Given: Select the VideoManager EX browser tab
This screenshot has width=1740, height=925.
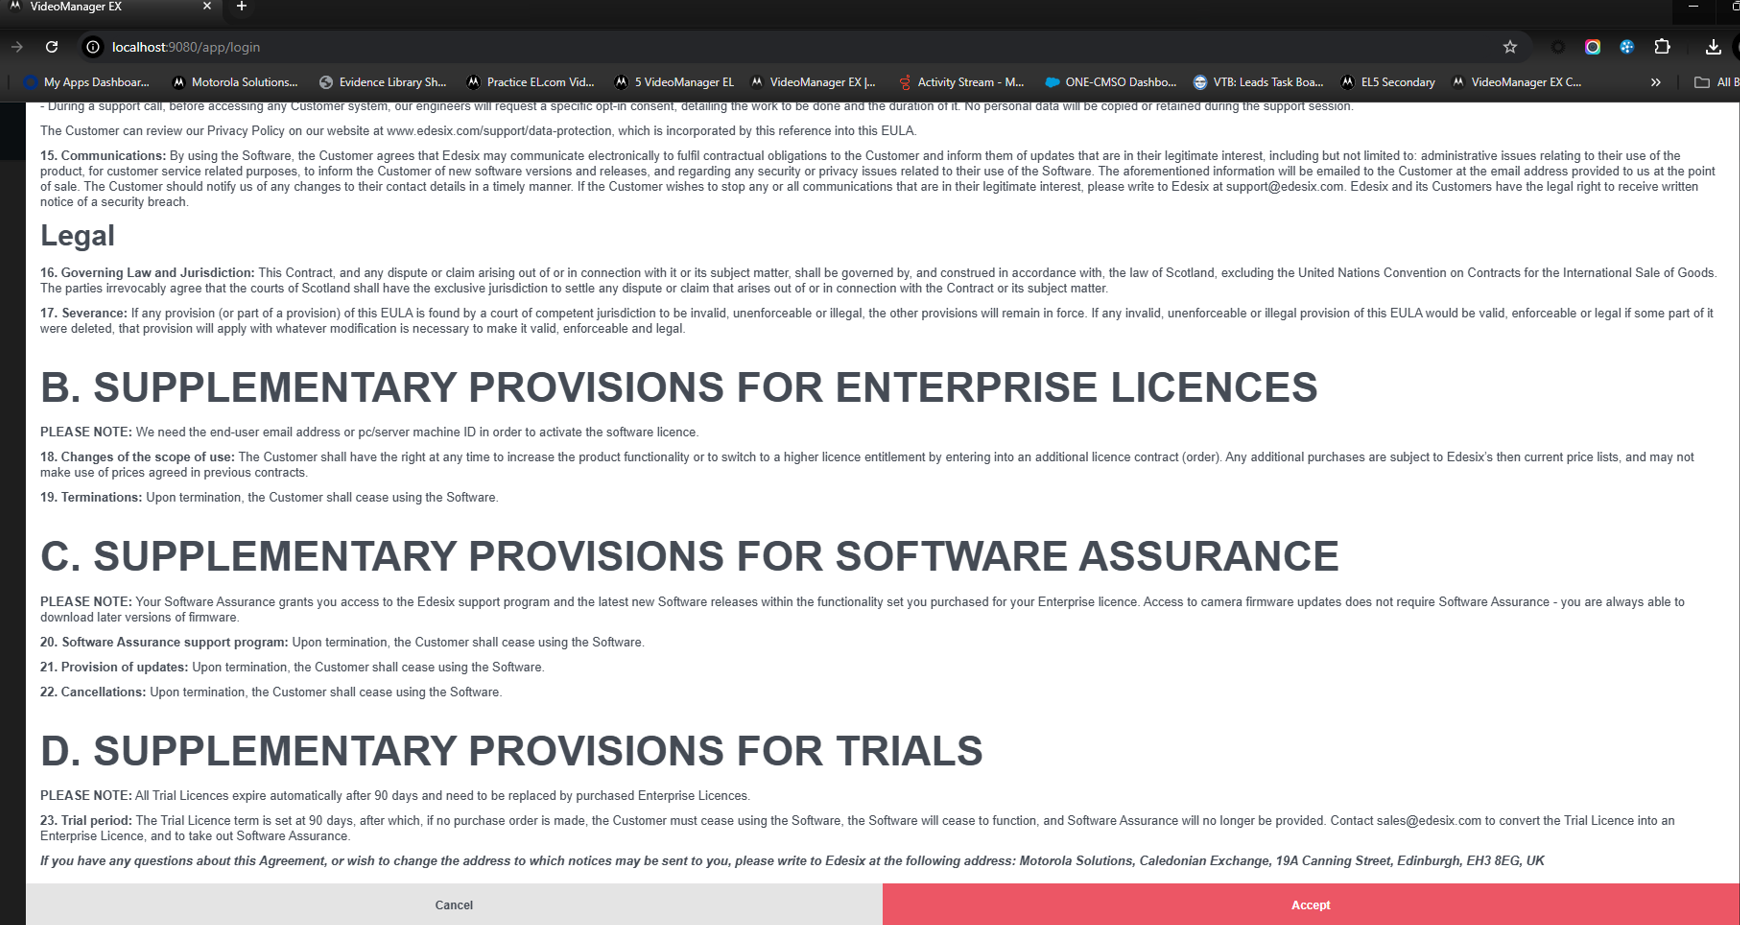Looking at the screenshot, I should pyautogui.click(x=110, y=7).
